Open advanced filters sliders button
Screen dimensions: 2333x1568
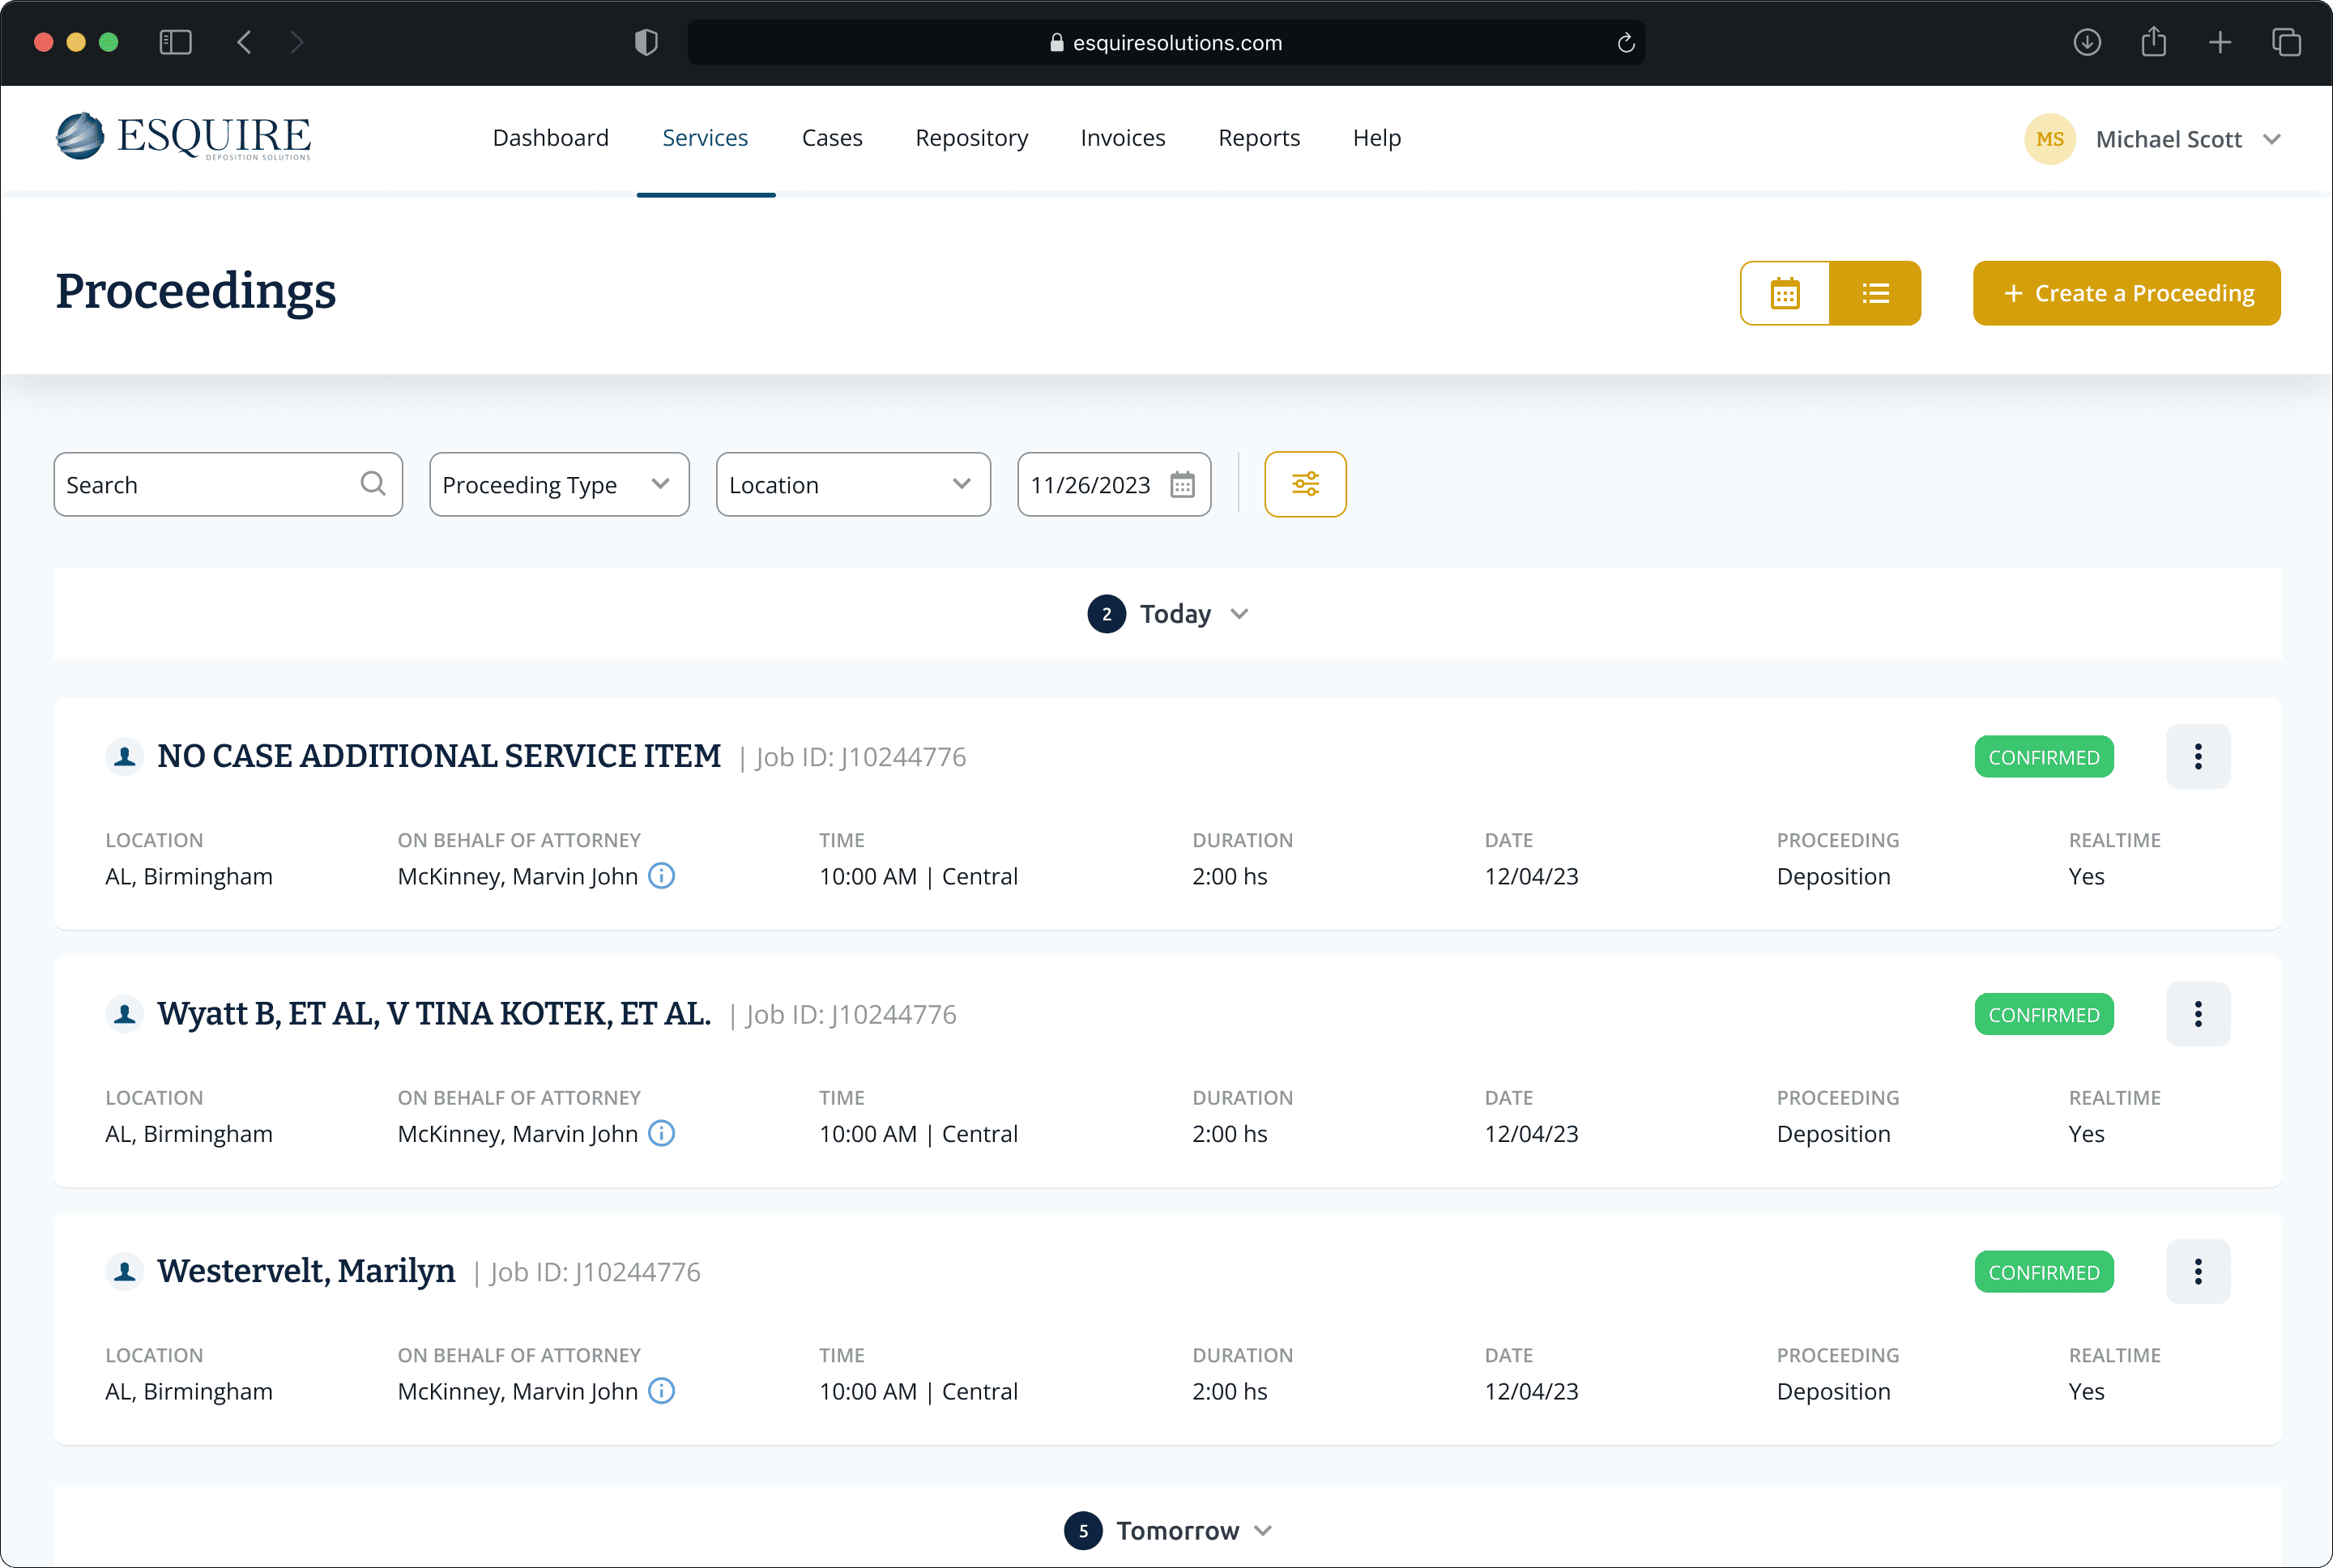[1304, 485]
